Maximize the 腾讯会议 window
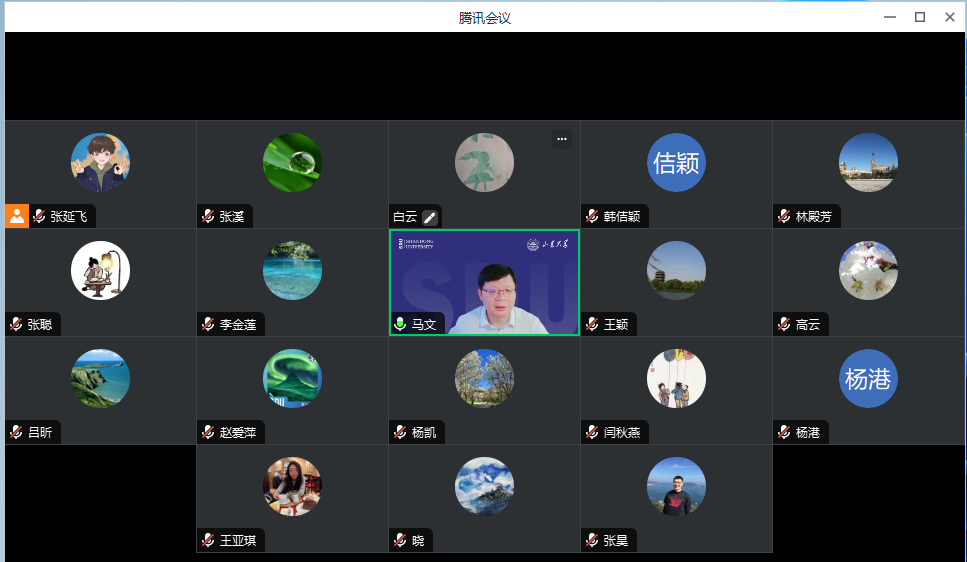The image size is (967, 562). pyautogui.click(x=919, y=17)
